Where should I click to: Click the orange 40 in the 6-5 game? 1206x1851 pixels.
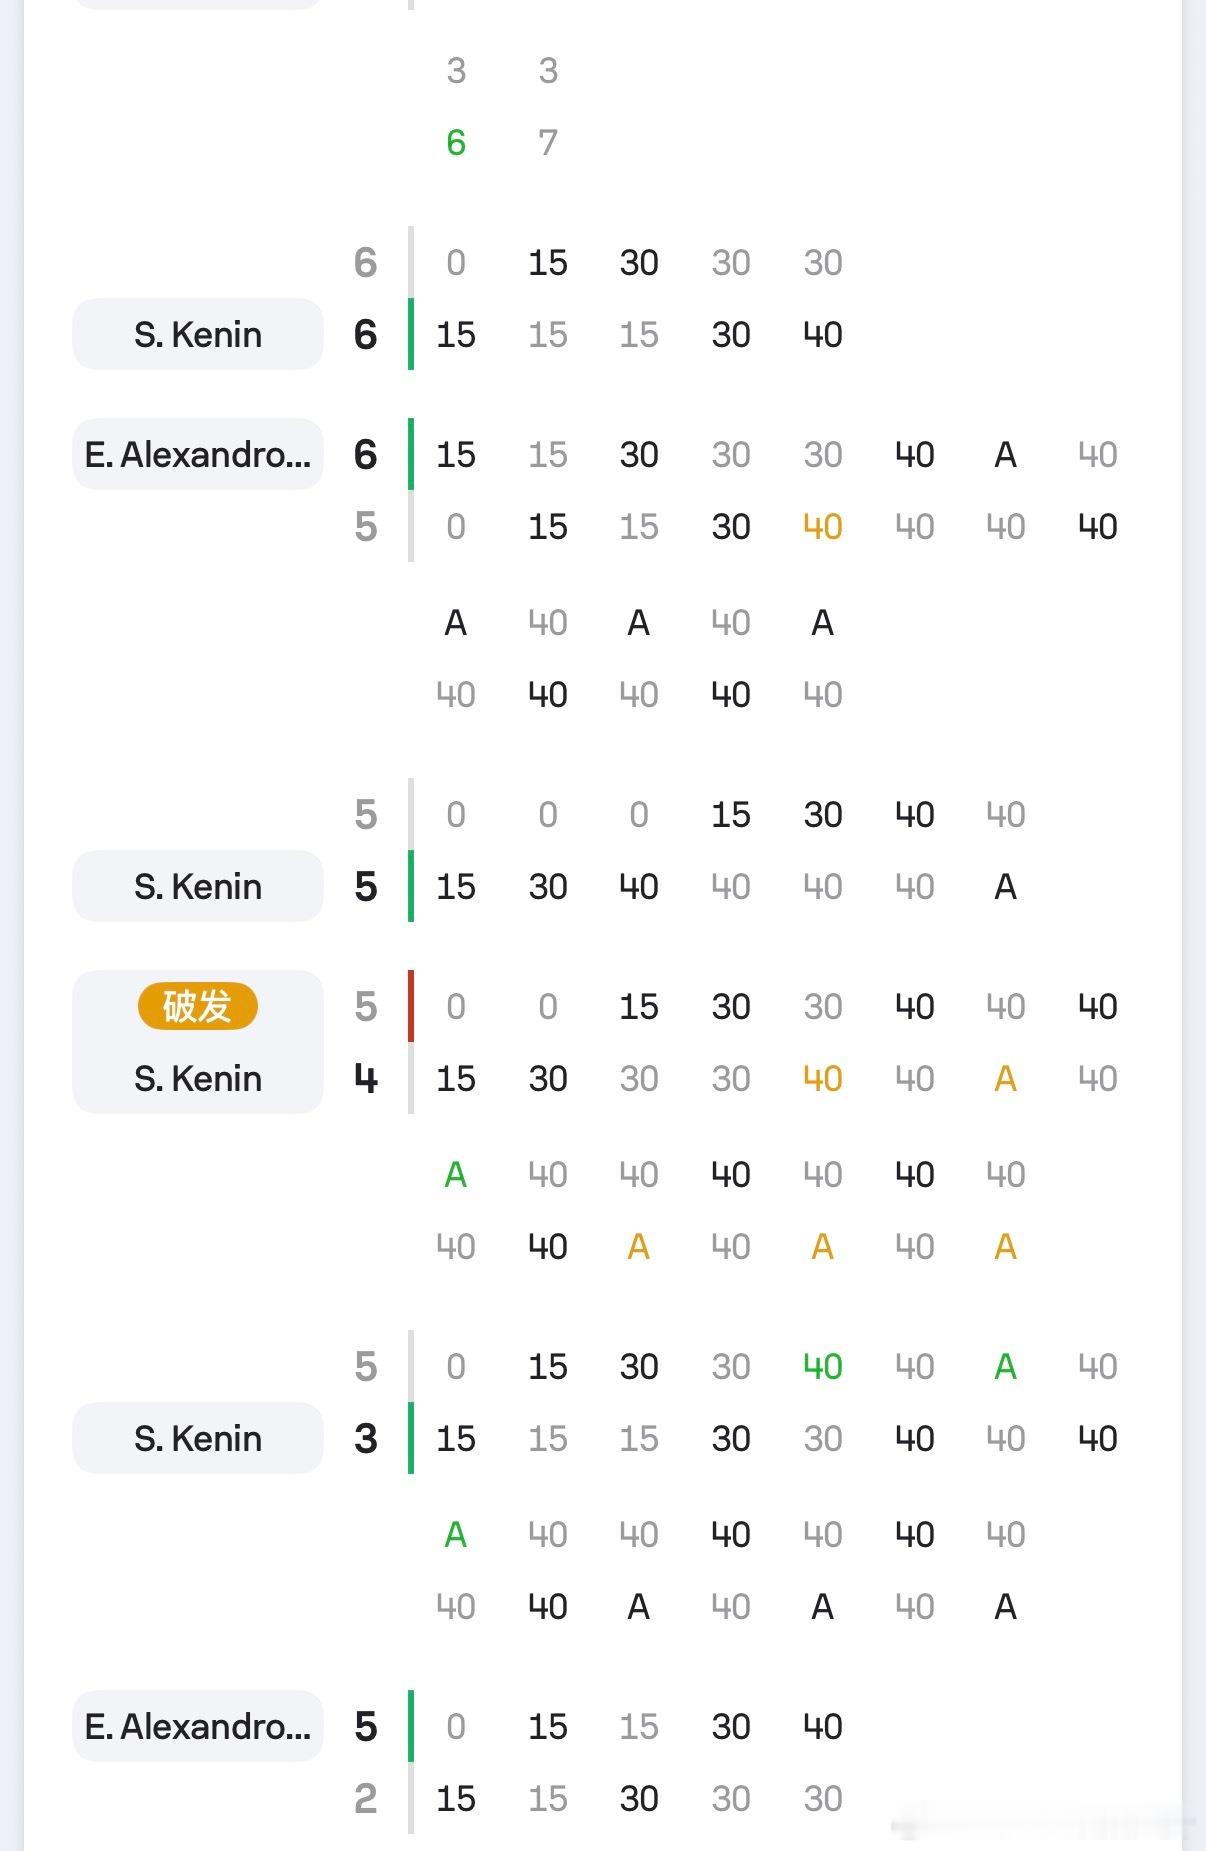coord(822,527)
